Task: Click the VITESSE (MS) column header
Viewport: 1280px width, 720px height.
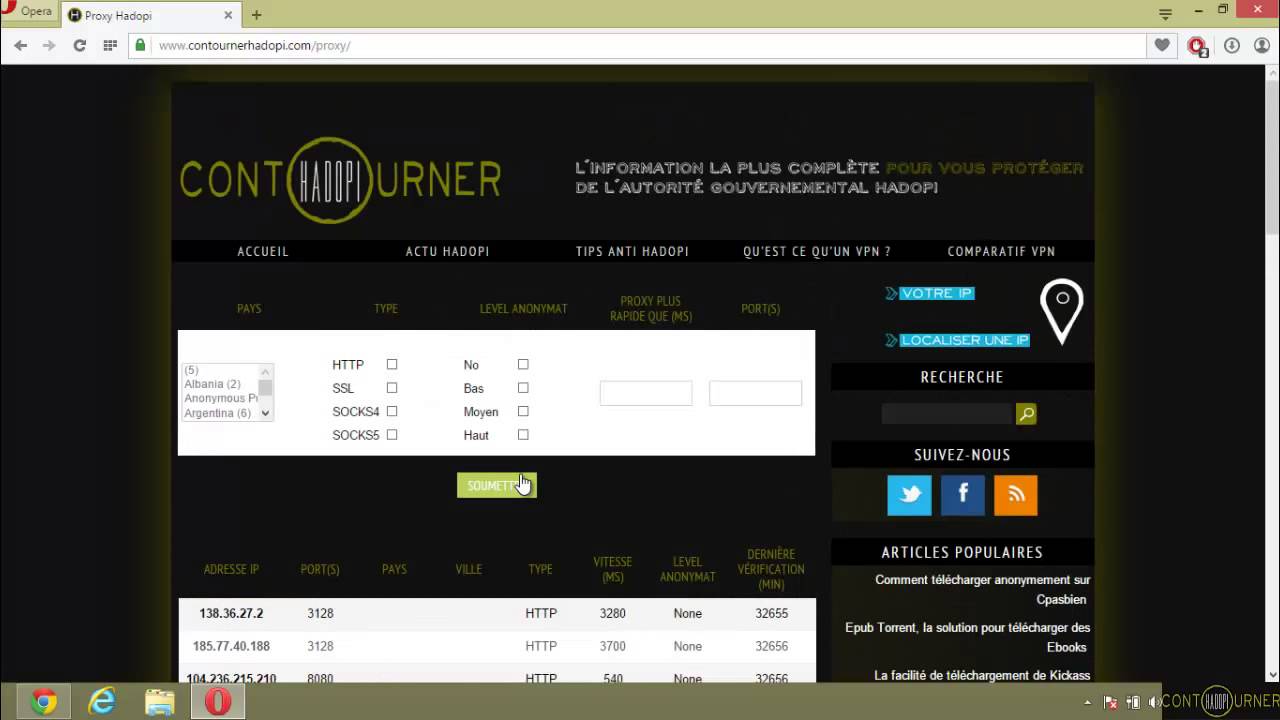Action: pyautogui.click(x=613, y=569)
